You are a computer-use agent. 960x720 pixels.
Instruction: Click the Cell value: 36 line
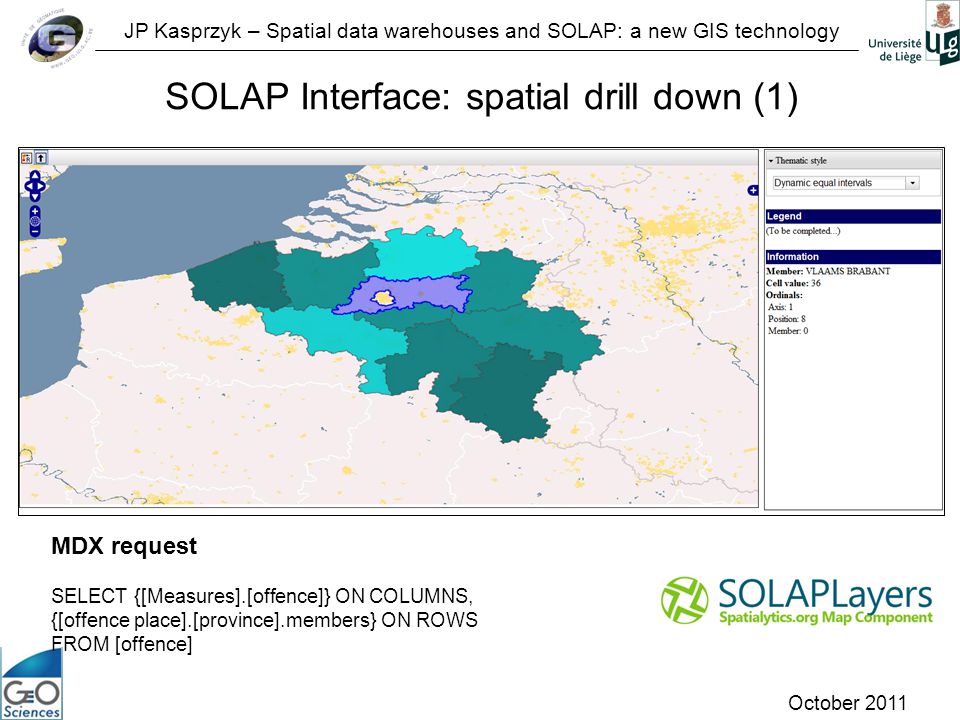pos(793,283)
